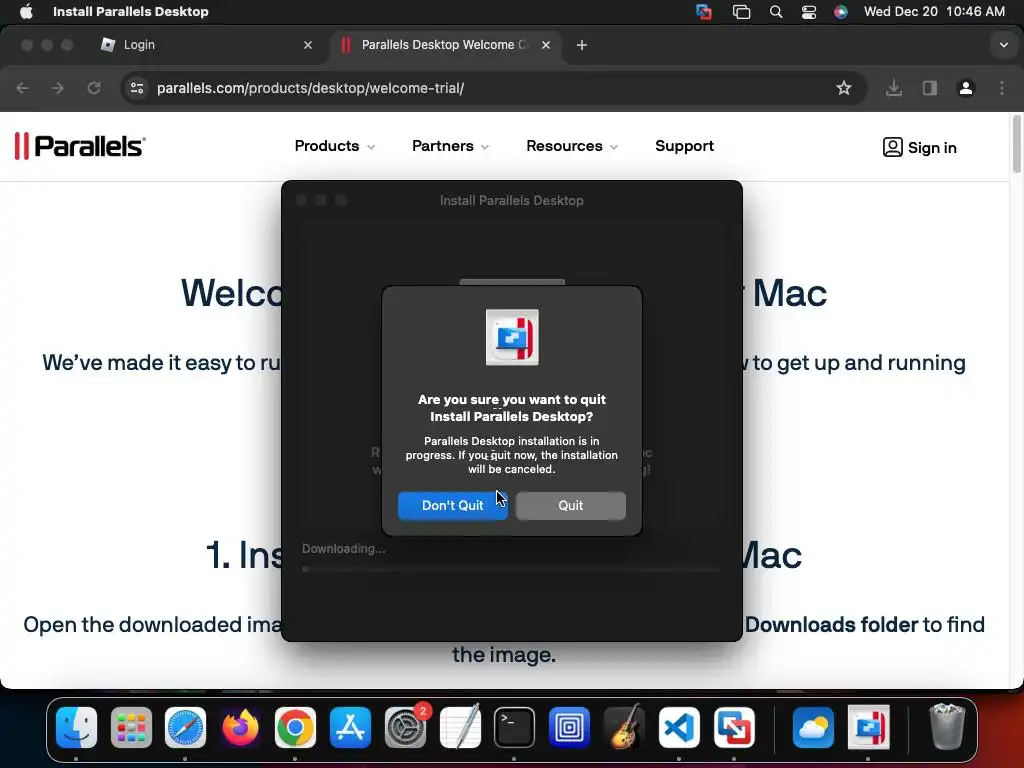Open Terminal from the Dock
This screenshot has height=768, width=1024.
coord(515,728)
